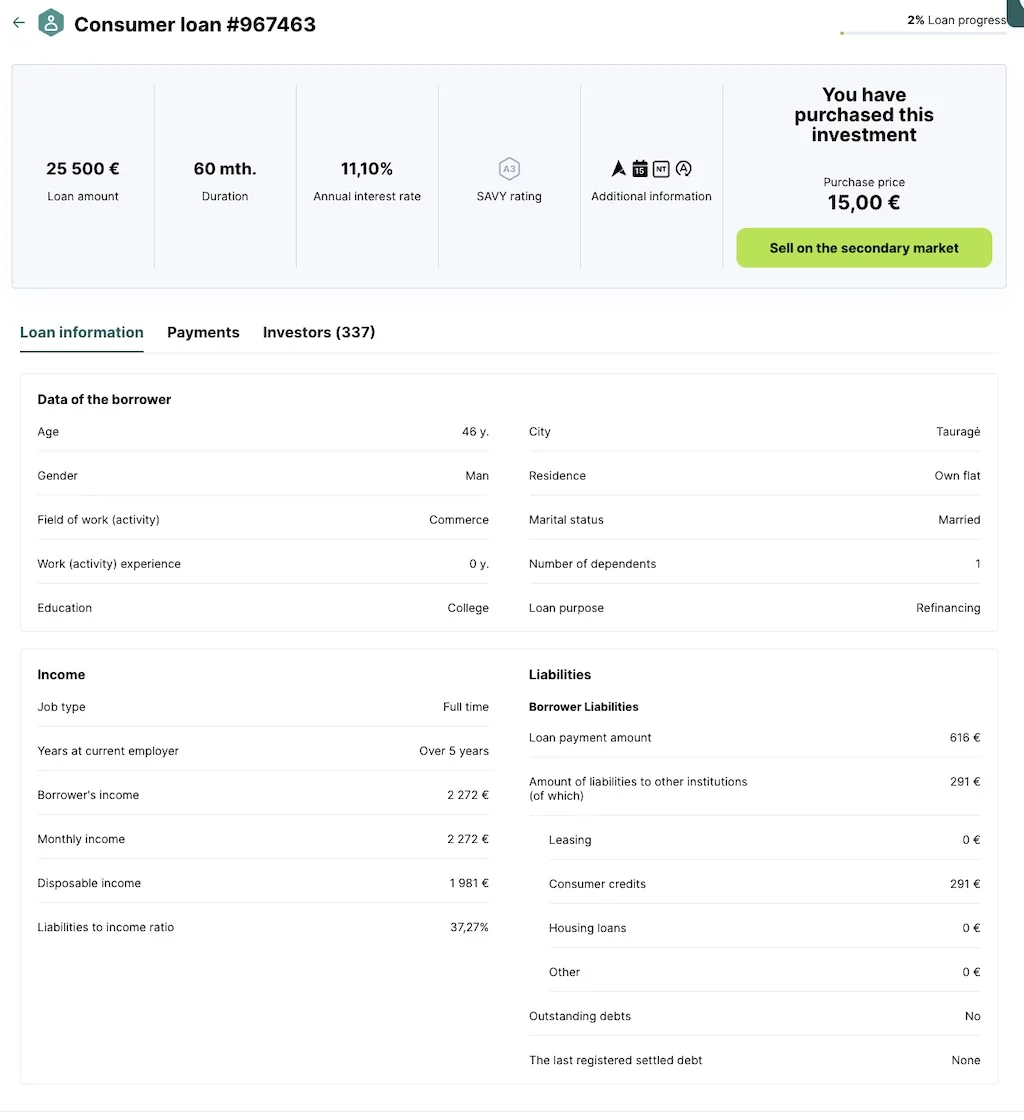Click the calendar 15 icon

[x=640, y=169]
